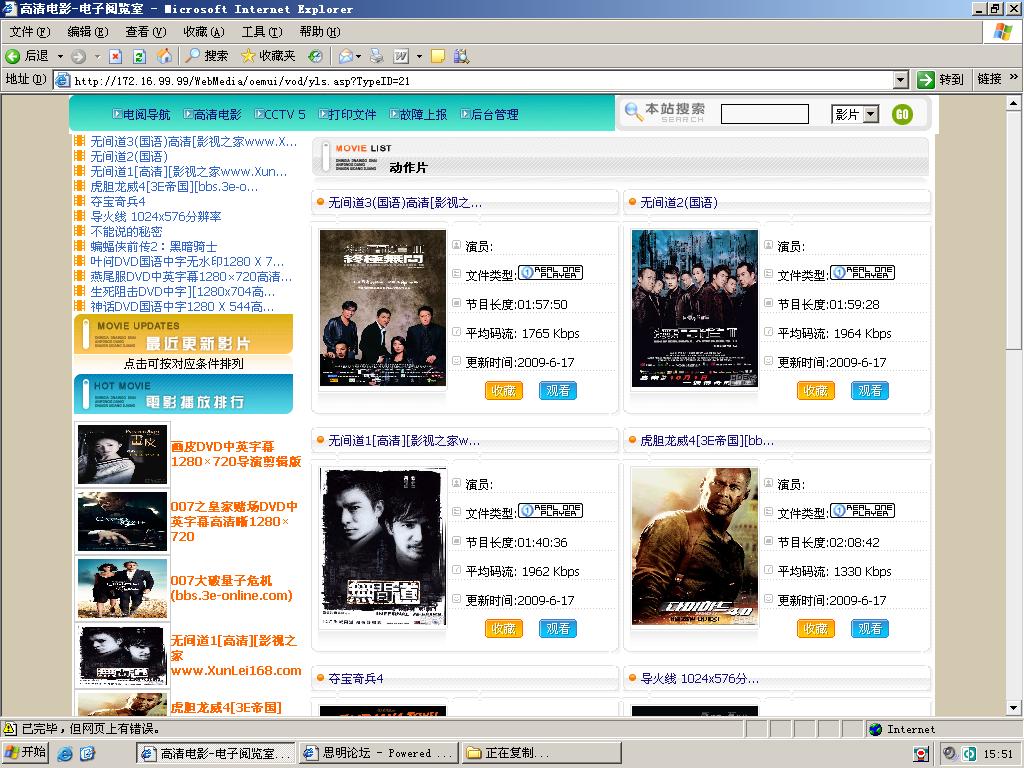Image resolution: width=1024 pixels, height=768 pixels.
Task: Click the red tray icon in the taskbar
Action: point(921,754)
